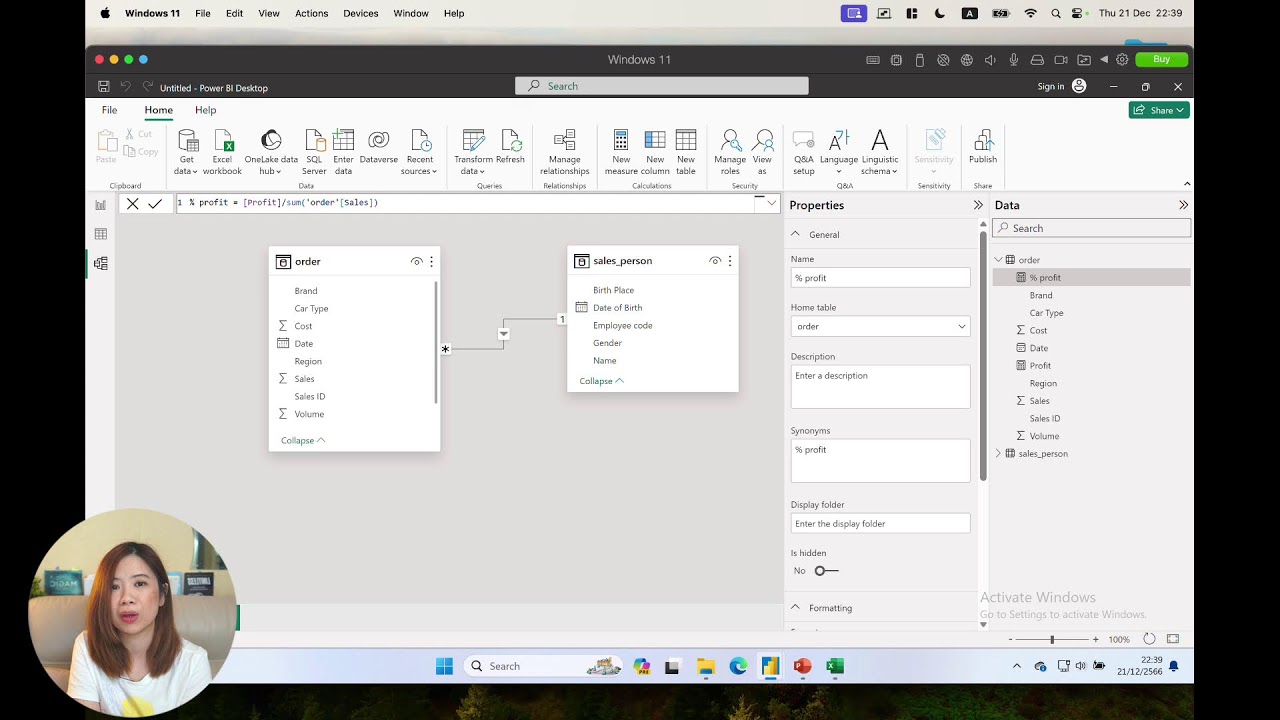Import an Excel workbook
The width and height of the screenshot is (1280, 720).
[x=222, y=152]
